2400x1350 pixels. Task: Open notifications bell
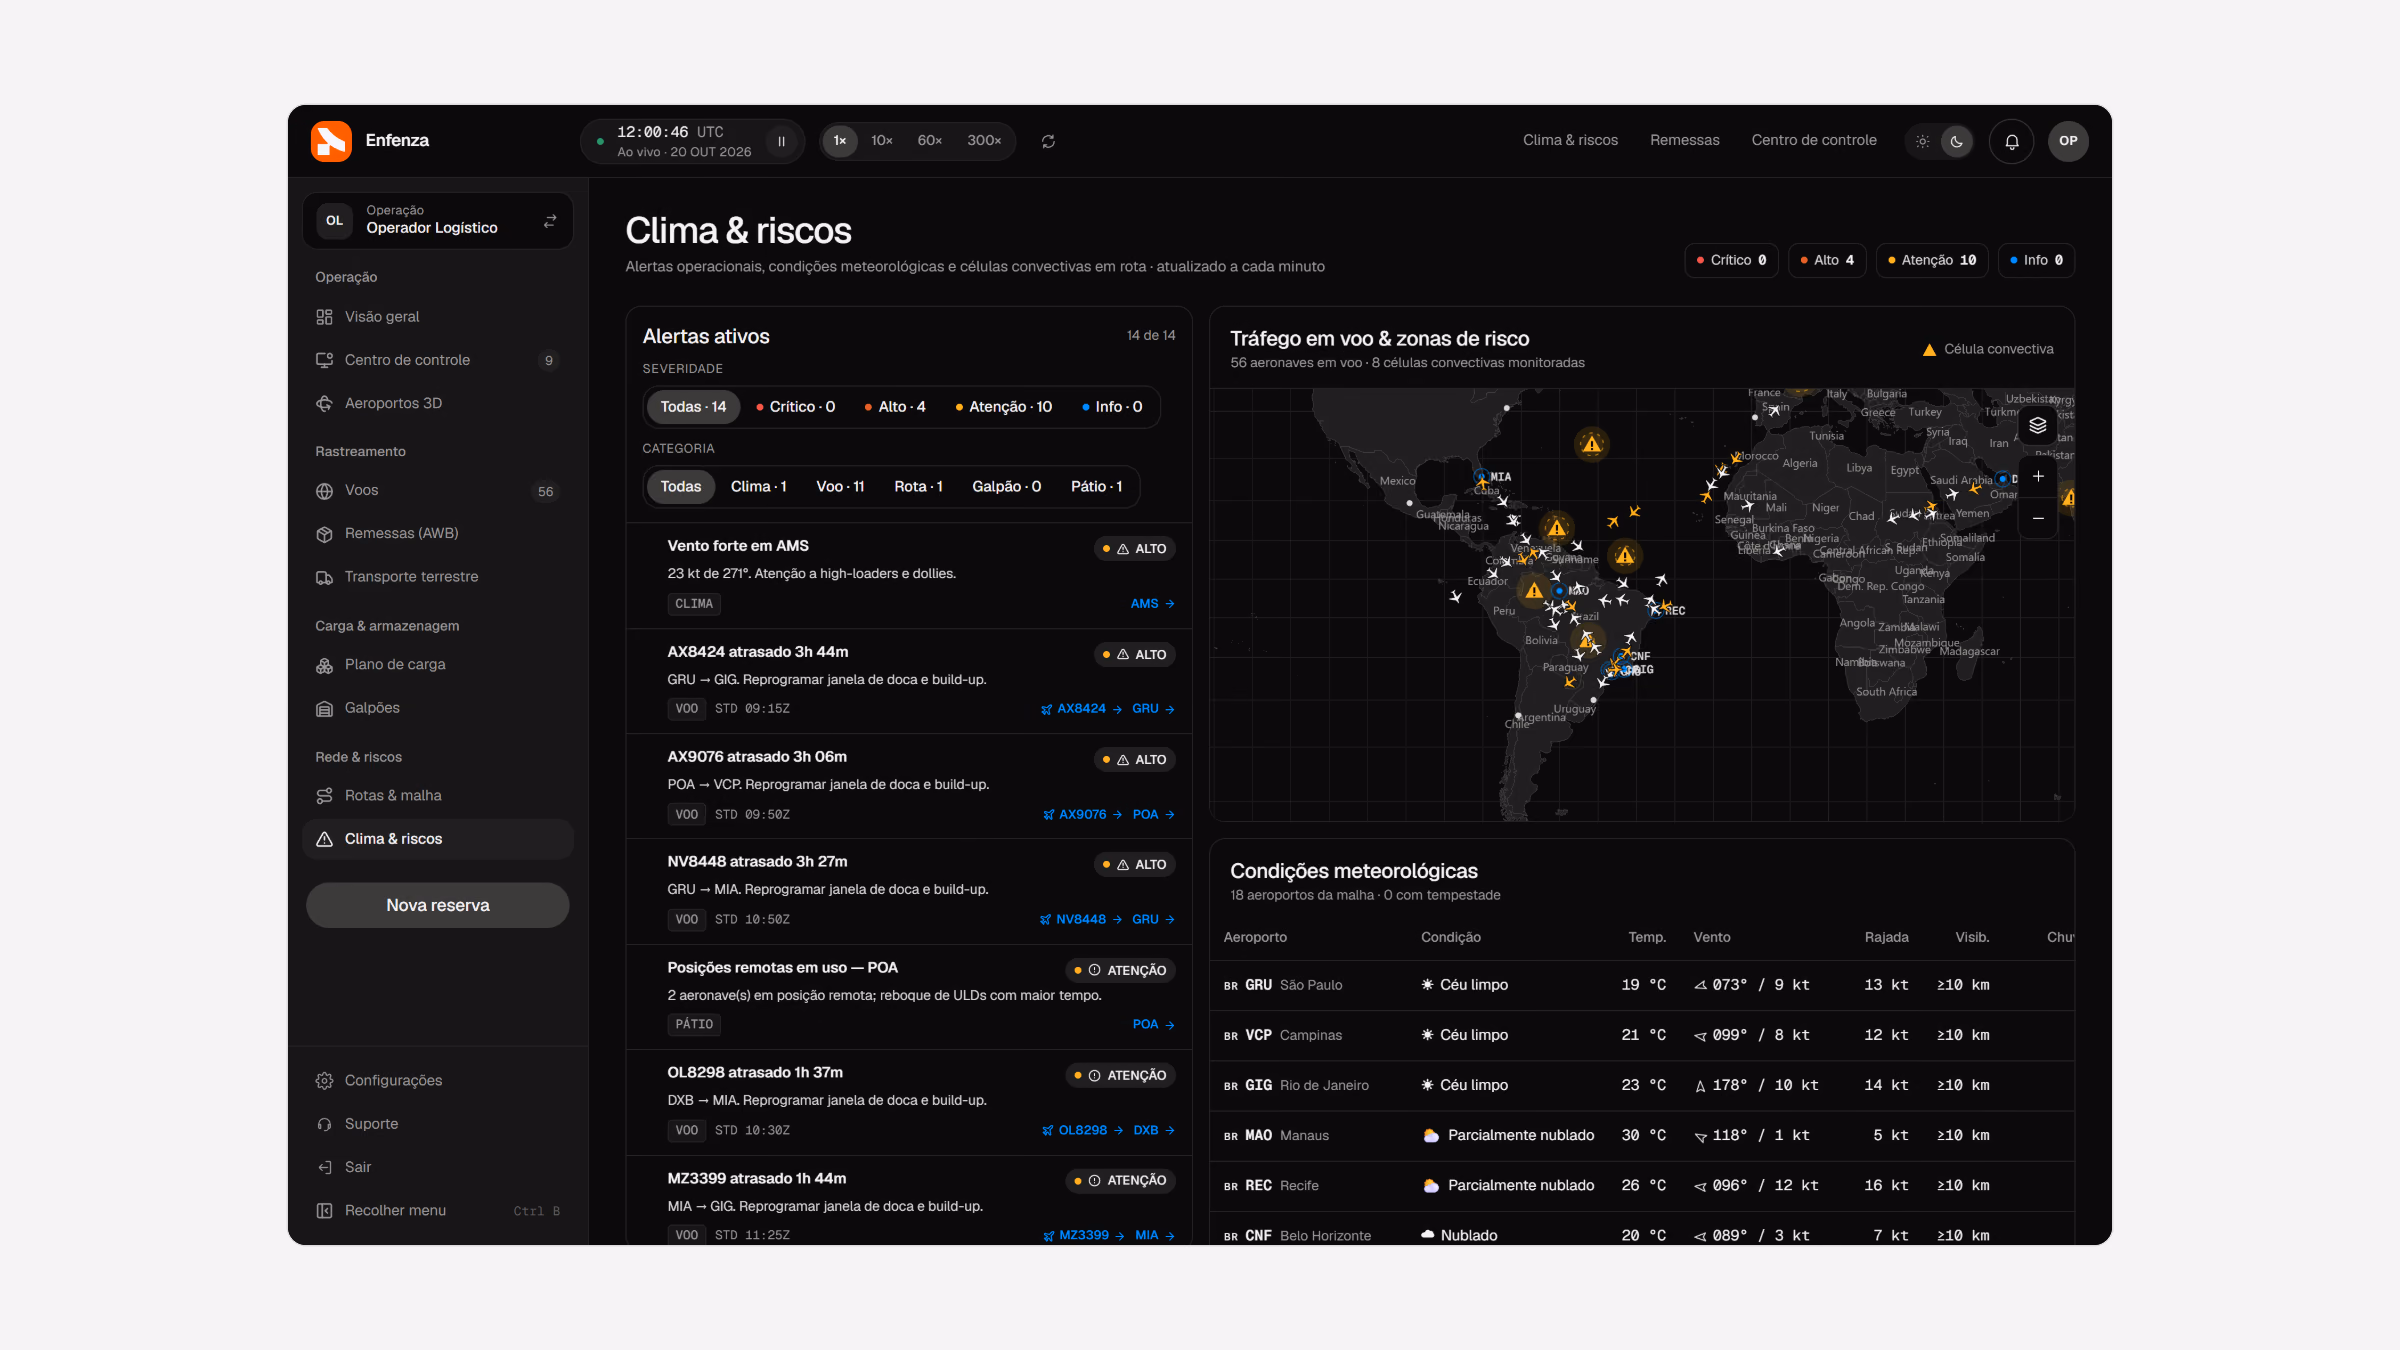tap(2011, 141)
